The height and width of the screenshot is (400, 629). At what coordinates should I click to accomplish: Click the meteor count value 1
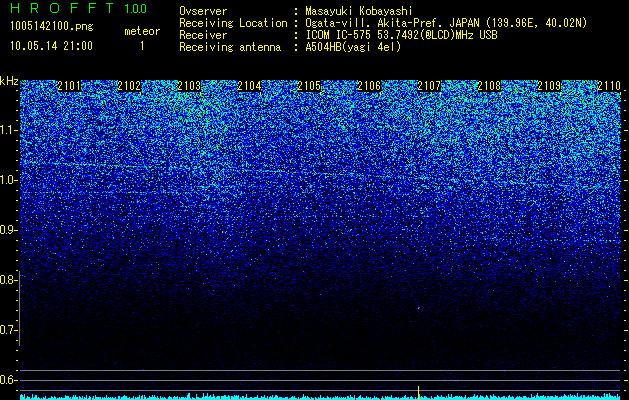point(142,46)
